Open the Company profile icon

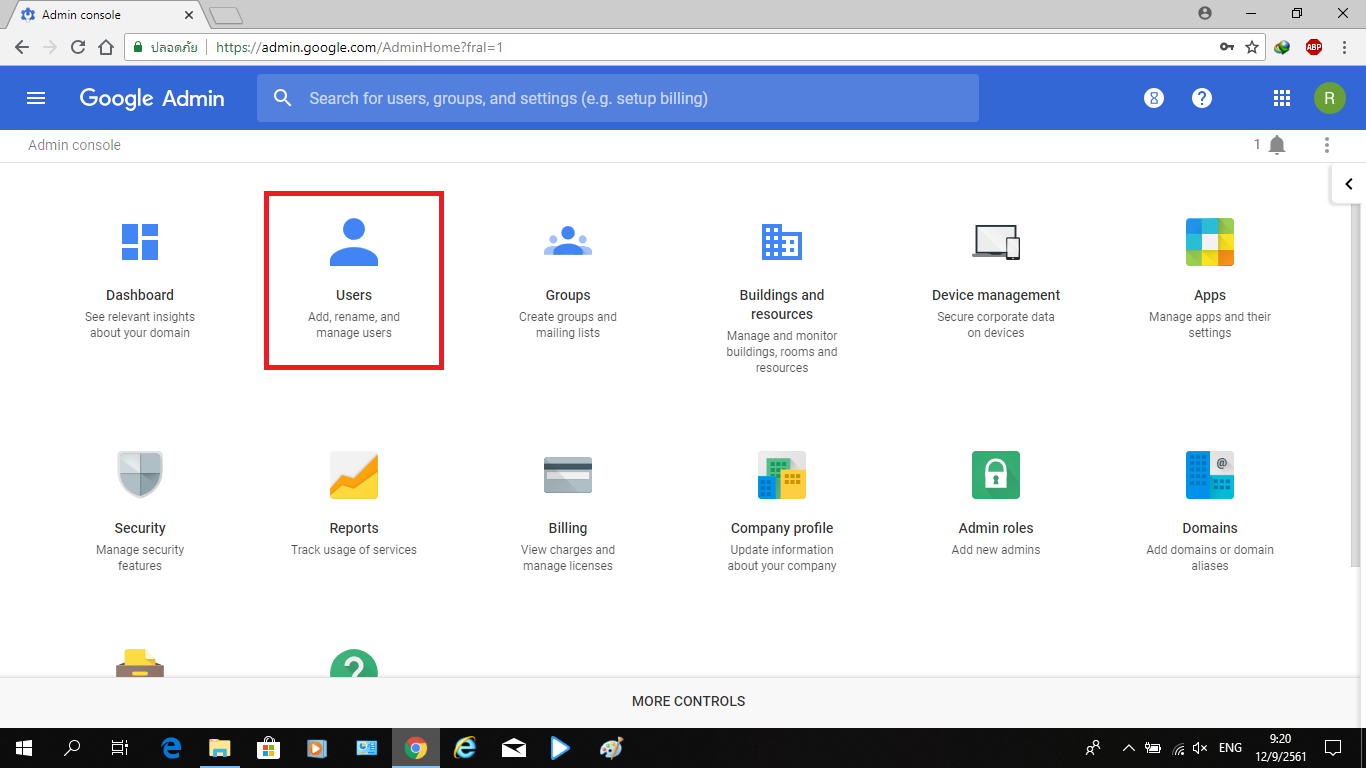click(x=781, y=475)
